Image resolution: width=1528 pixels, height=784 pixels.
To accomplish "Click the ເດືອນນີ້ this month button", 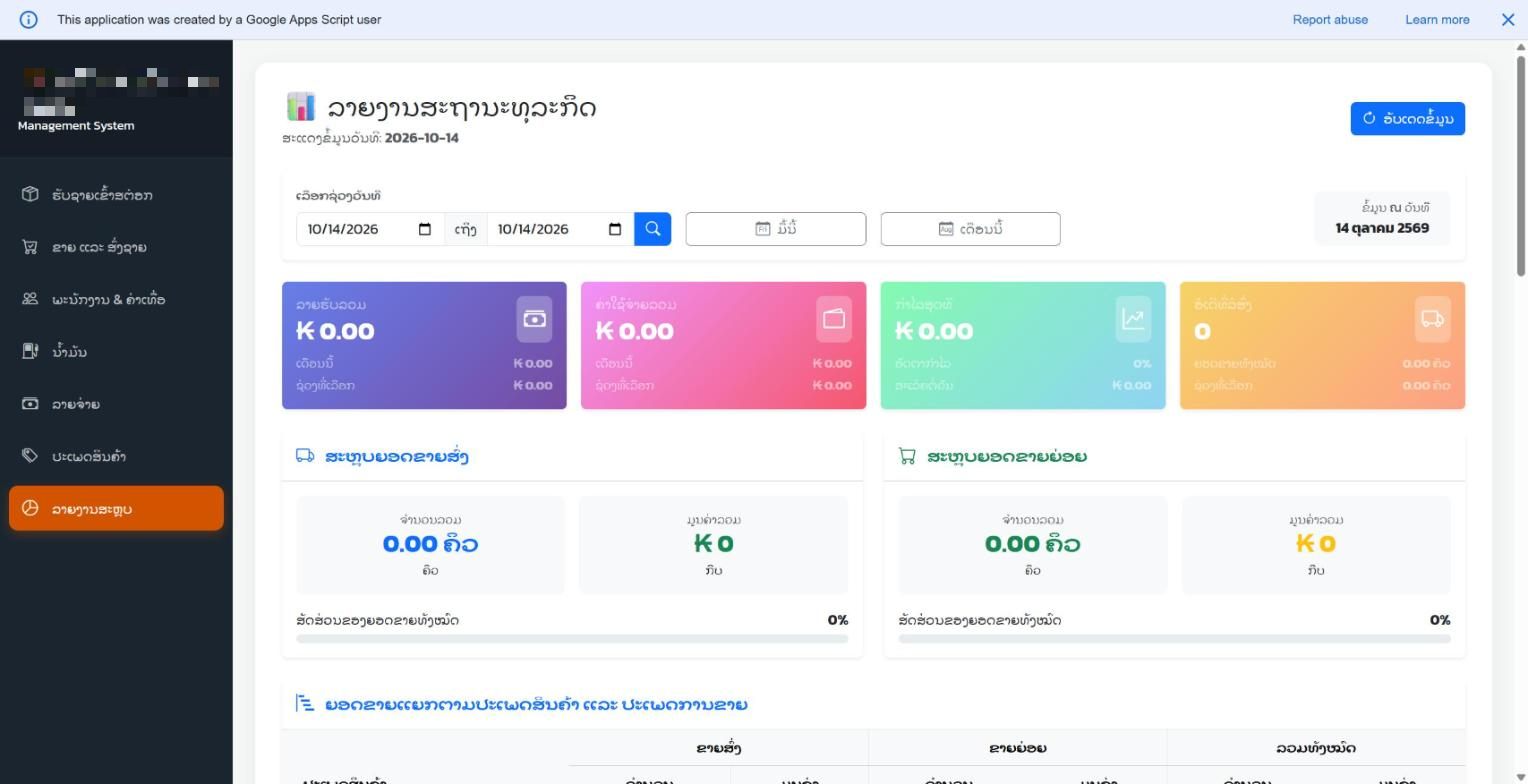I will click(x=970, y=229).
